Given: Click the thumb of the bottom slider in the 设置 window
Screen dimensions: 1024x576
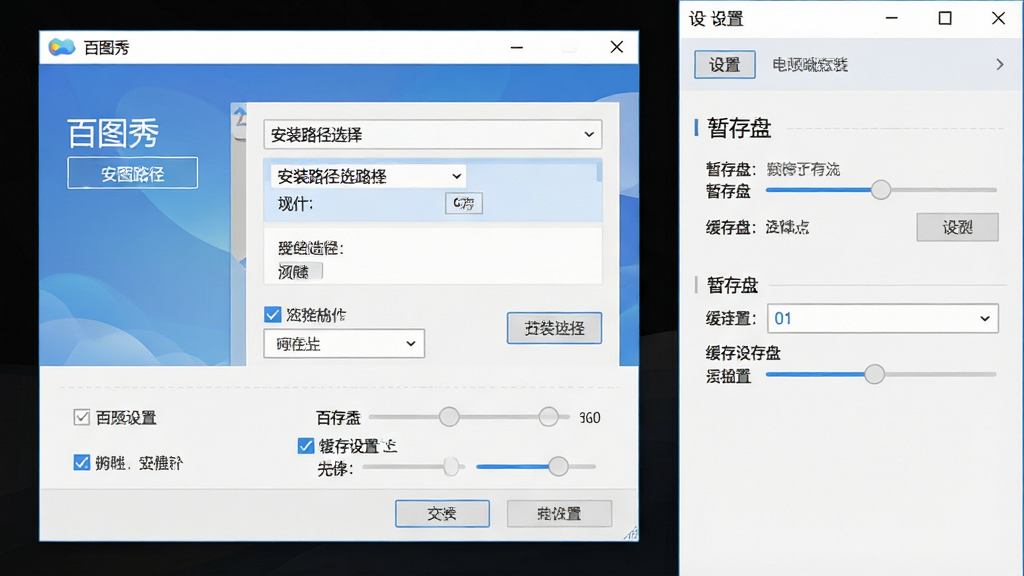Looking at the screenshot, I should point(874,374).
